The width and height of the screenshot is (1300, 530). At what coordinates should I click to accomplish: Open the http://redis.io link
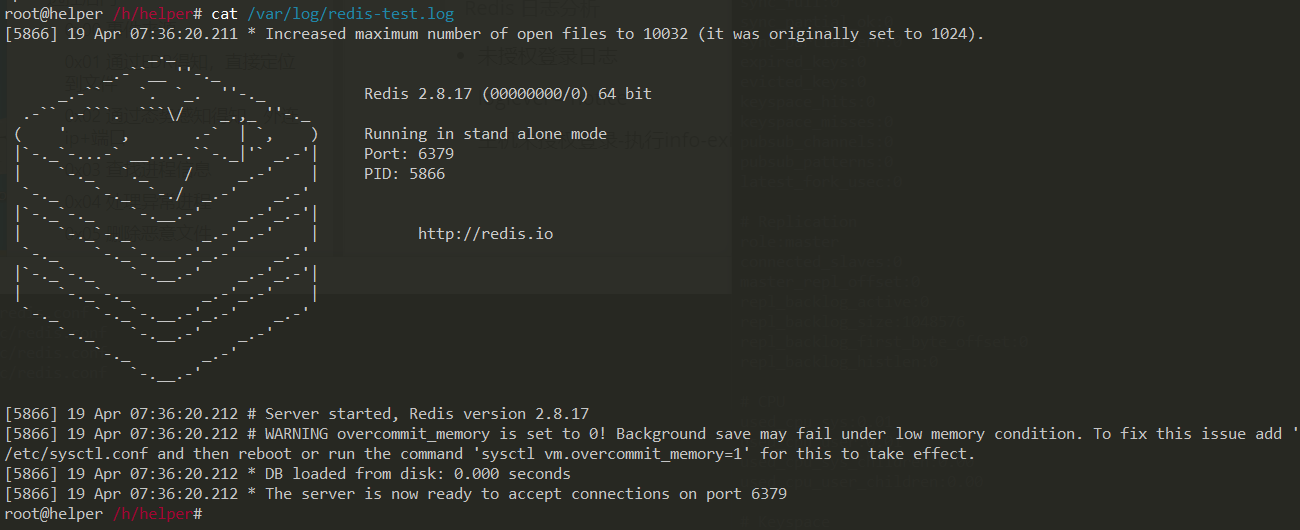[485, 234]
